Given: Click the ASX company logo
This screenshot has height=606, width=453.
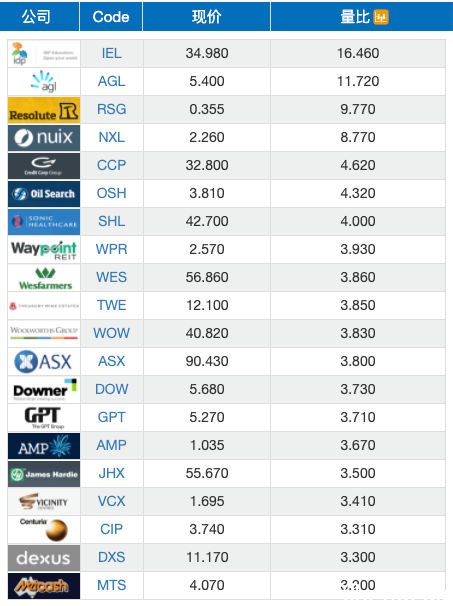Looking at the screenshot, I should (44, 362).
